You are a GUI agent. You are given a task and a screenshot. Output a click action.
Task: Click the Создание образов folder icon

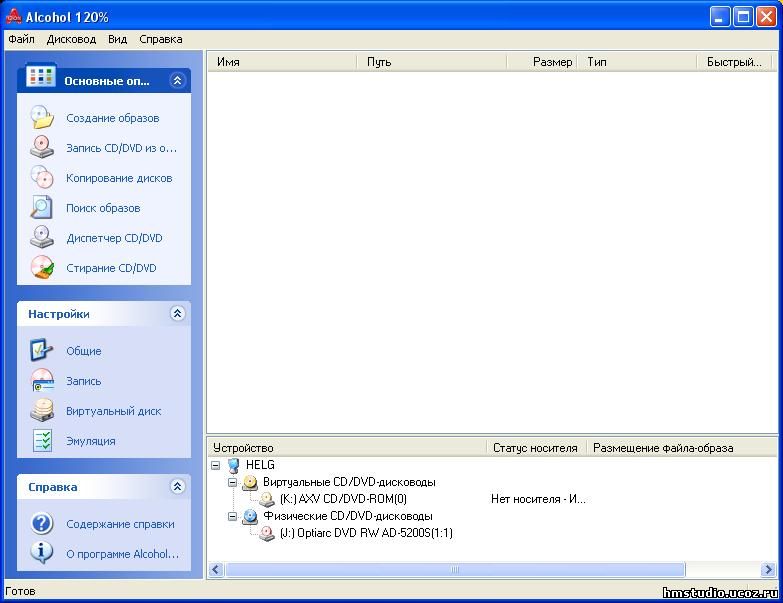(42, 118)
